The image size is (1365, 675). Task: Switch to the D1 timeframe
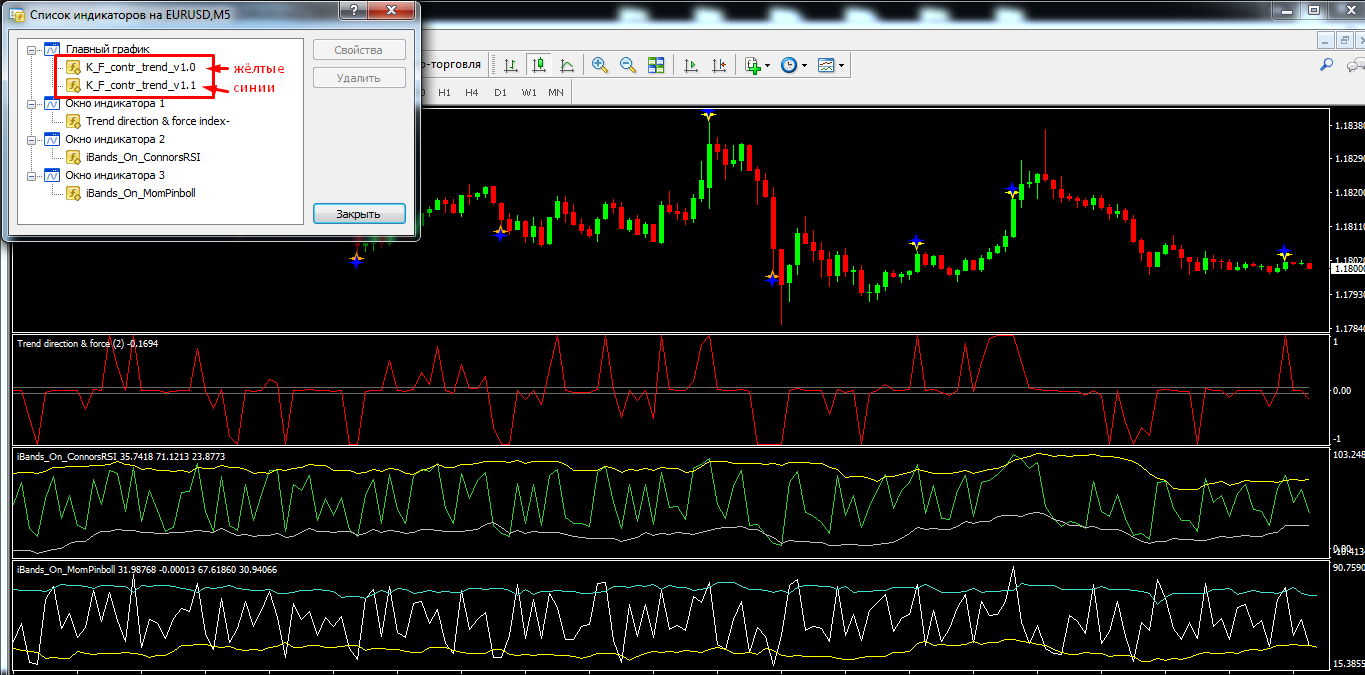tap(500, 92)
